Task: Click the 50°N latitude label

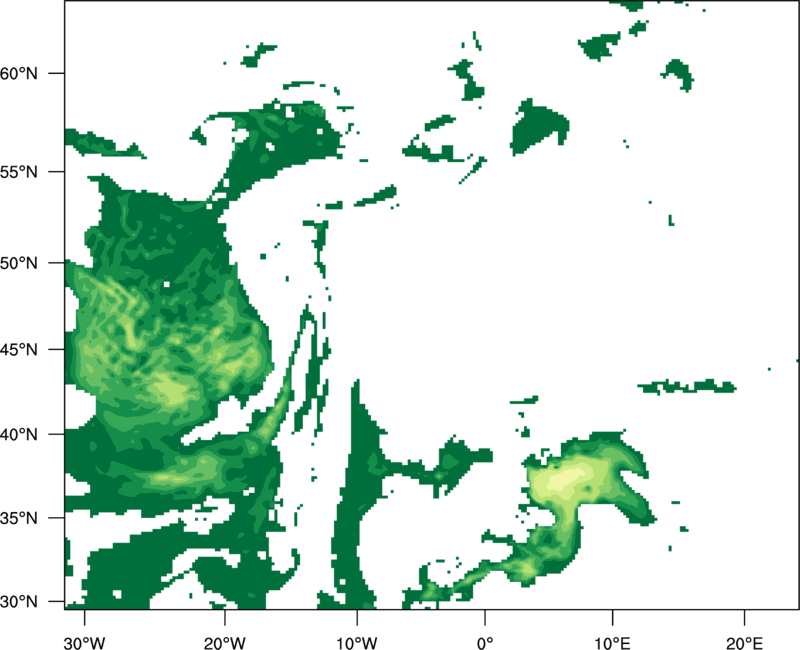Action: [19, 263]
